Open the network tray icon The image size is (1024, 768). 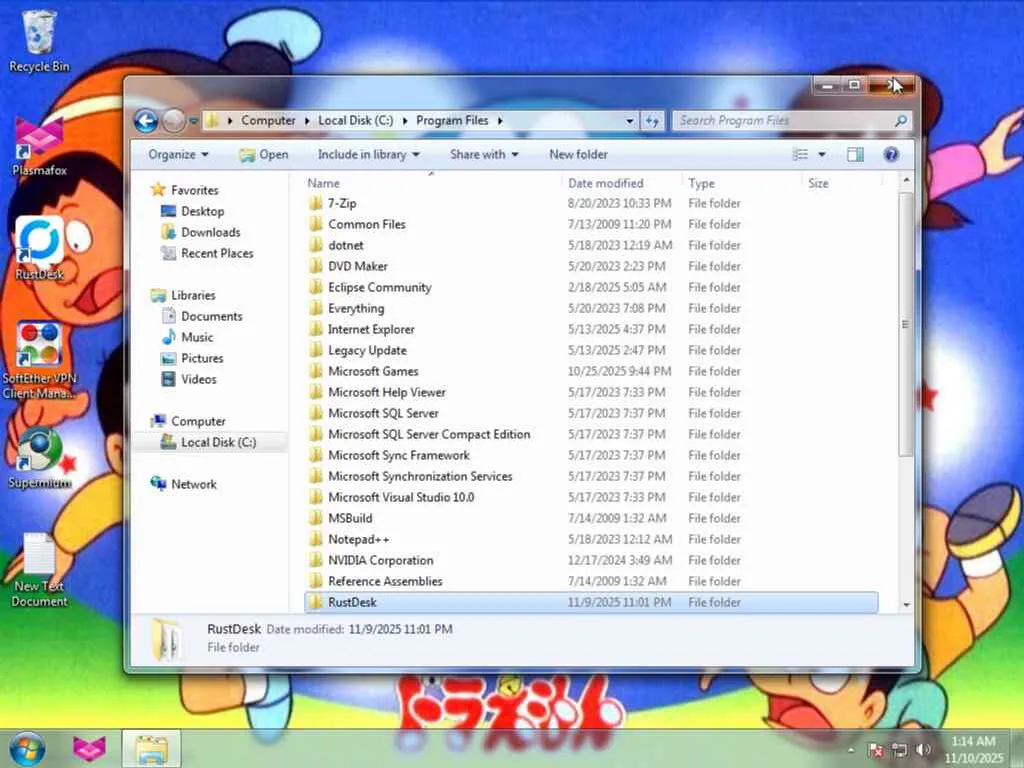point(900,750)
